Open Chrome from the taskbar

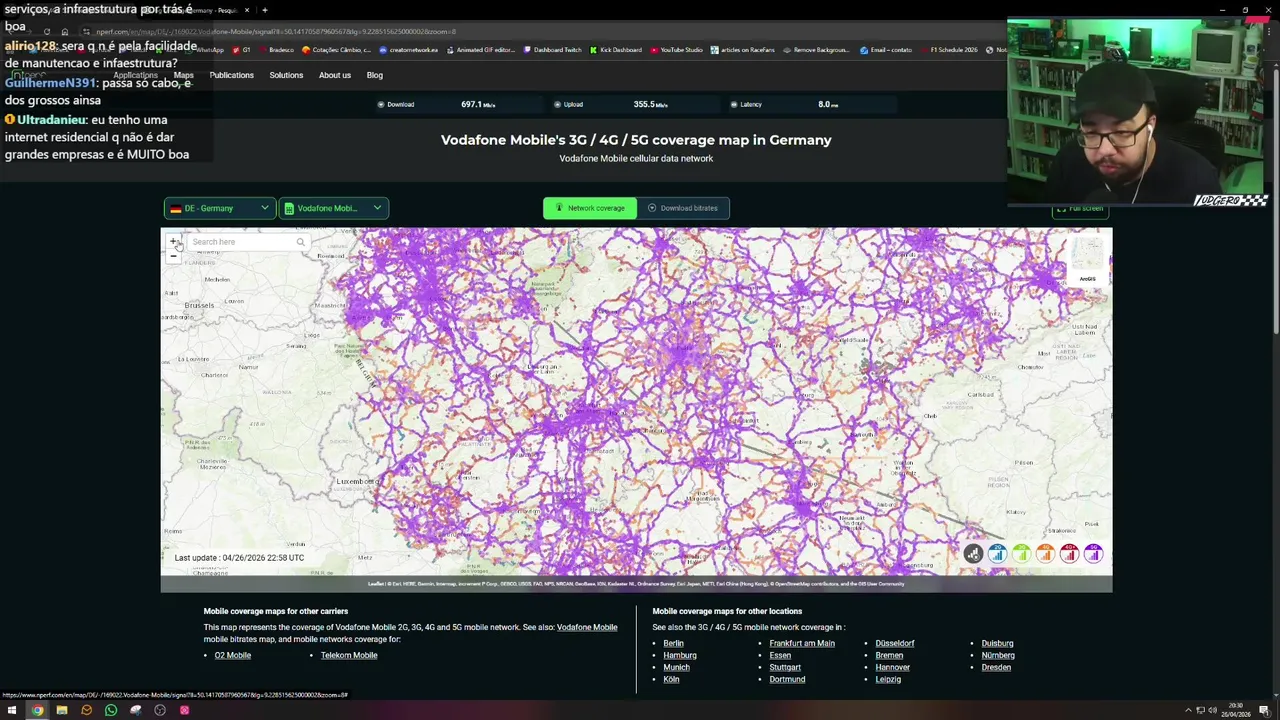(37, 710)
